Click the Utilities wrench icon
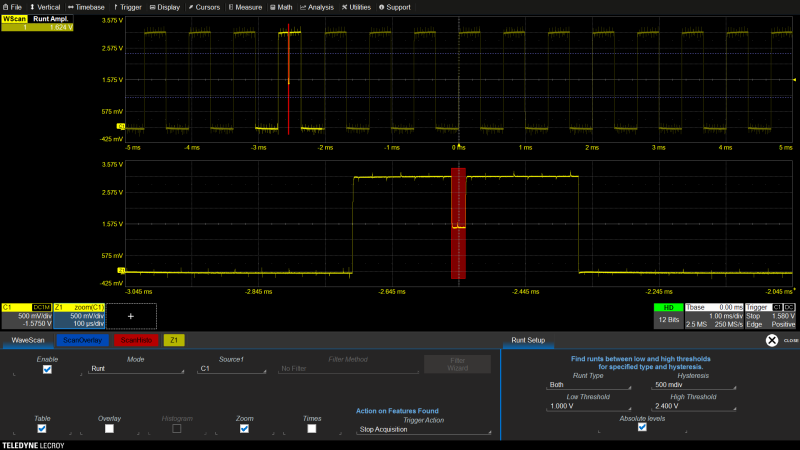Screen dimensions: 800x450 [345, 6]
